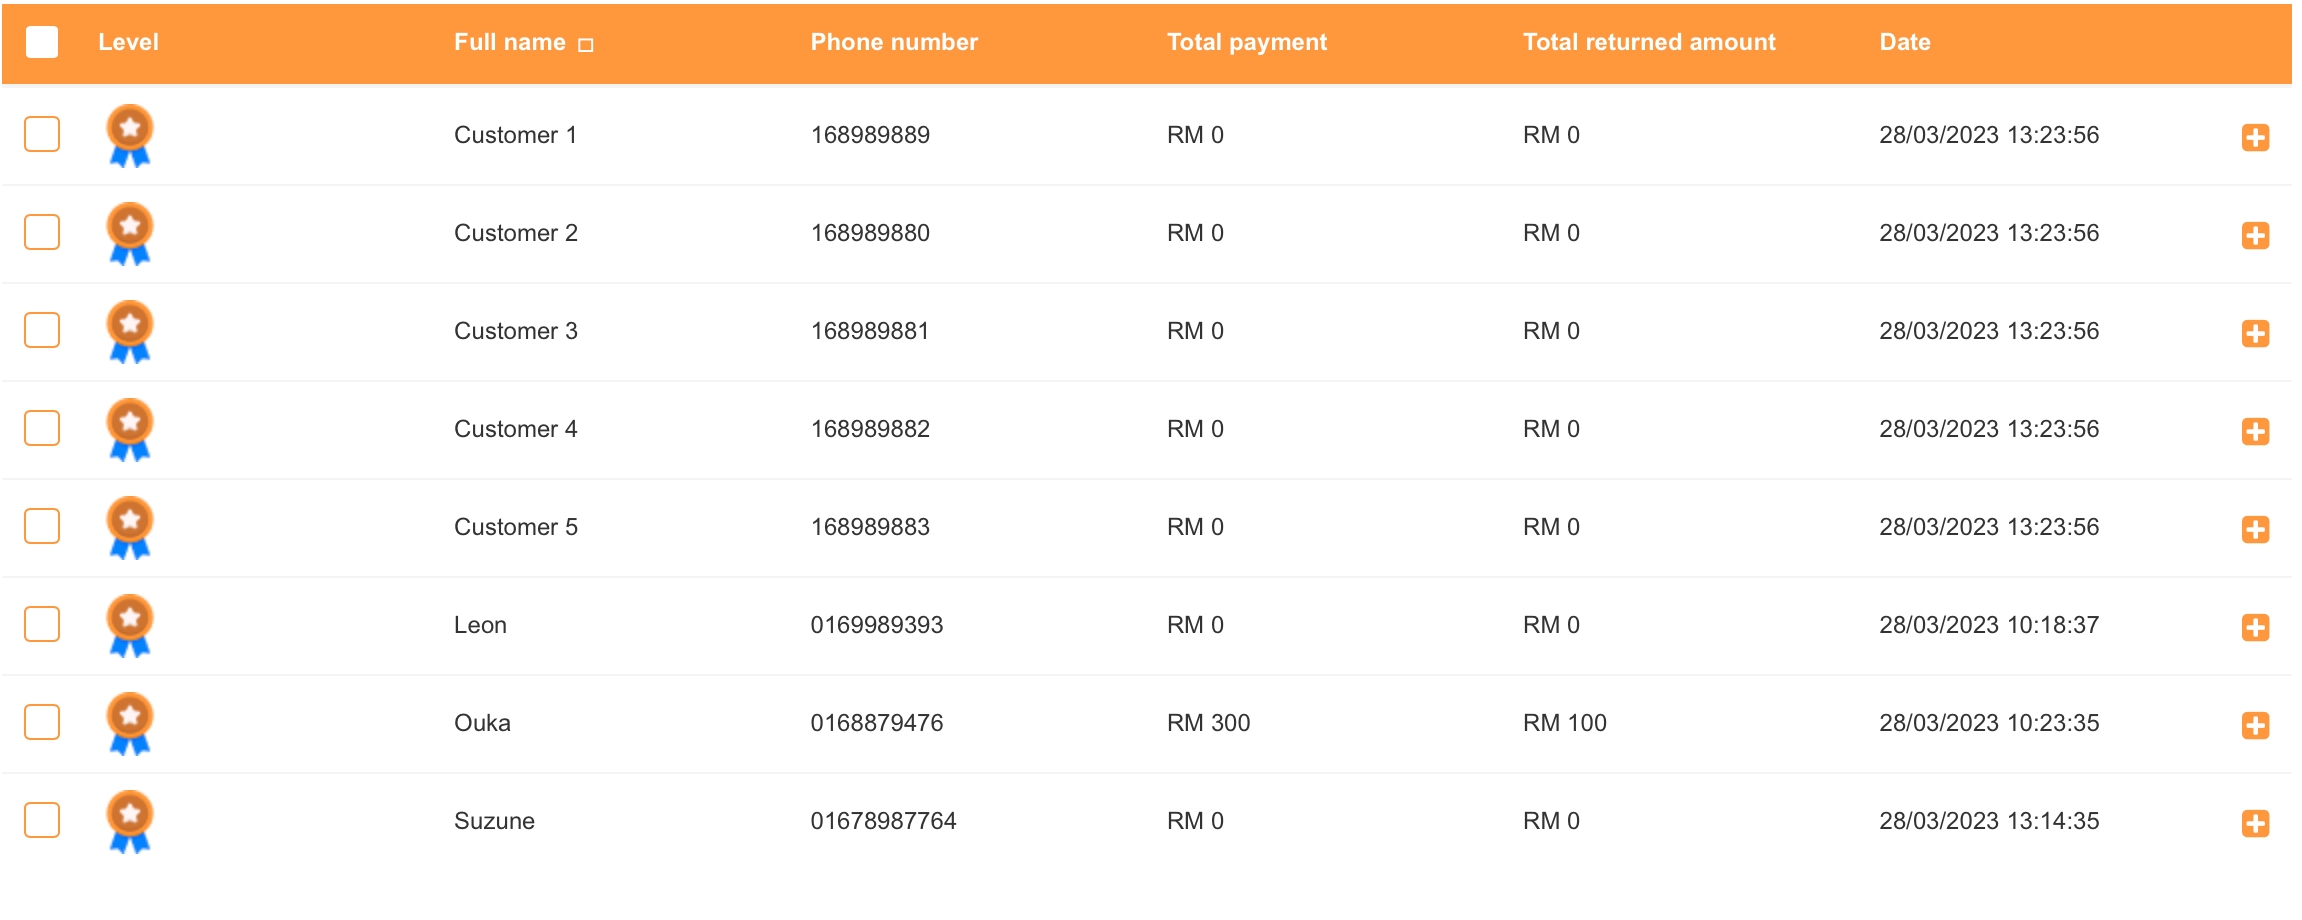Image resolution: width=2302 pixels, height=920 pixels.
Task: Click the level medal icon for Ouka
Action: tap(129, 723)
